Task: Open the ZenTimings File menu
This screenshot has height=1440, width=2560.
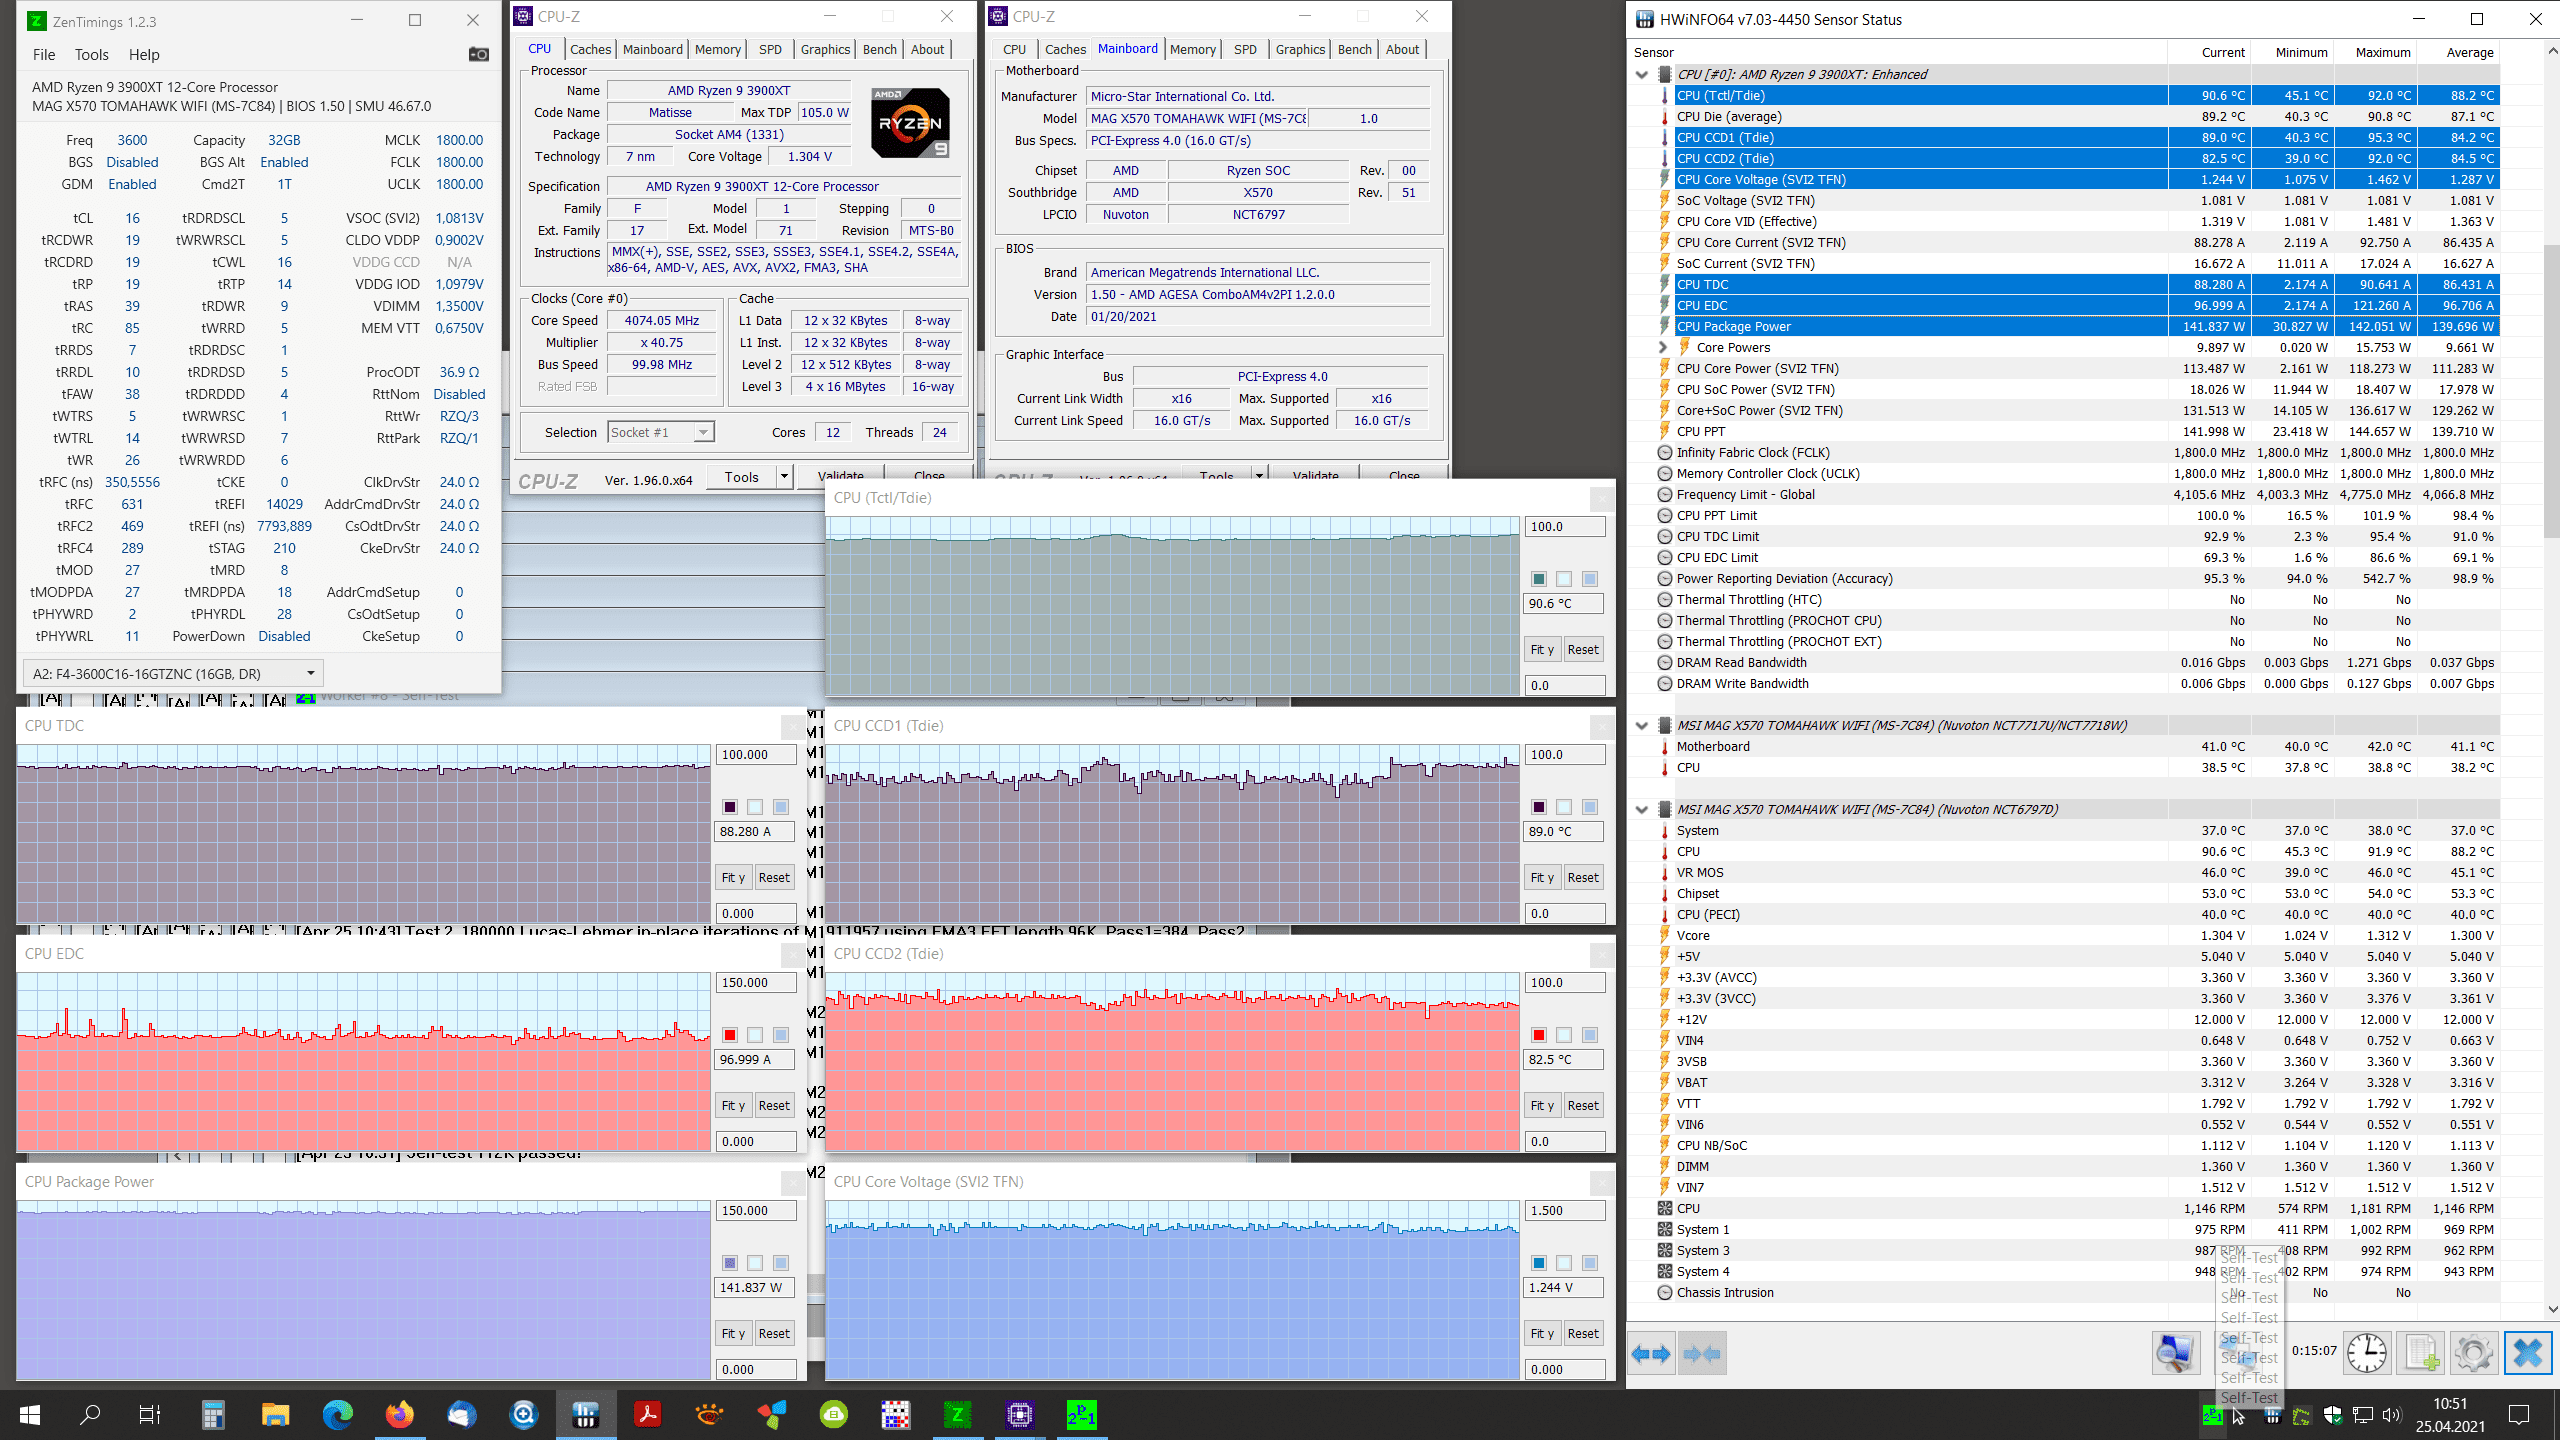Action: 44,55
